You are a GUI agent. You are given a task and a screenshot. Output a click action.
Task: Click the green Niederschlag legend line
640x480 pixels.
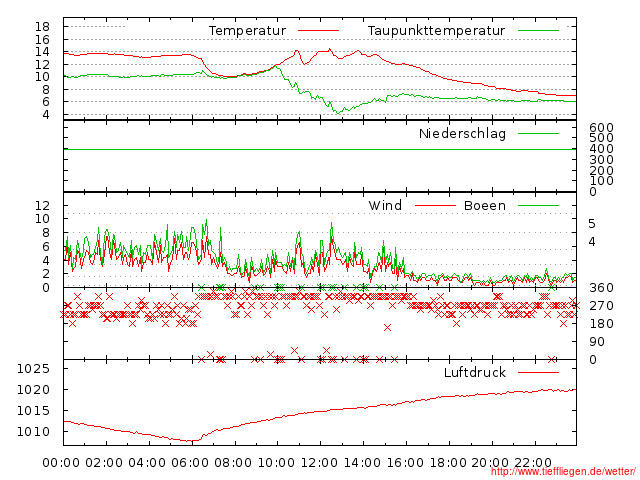click(538, 133)
